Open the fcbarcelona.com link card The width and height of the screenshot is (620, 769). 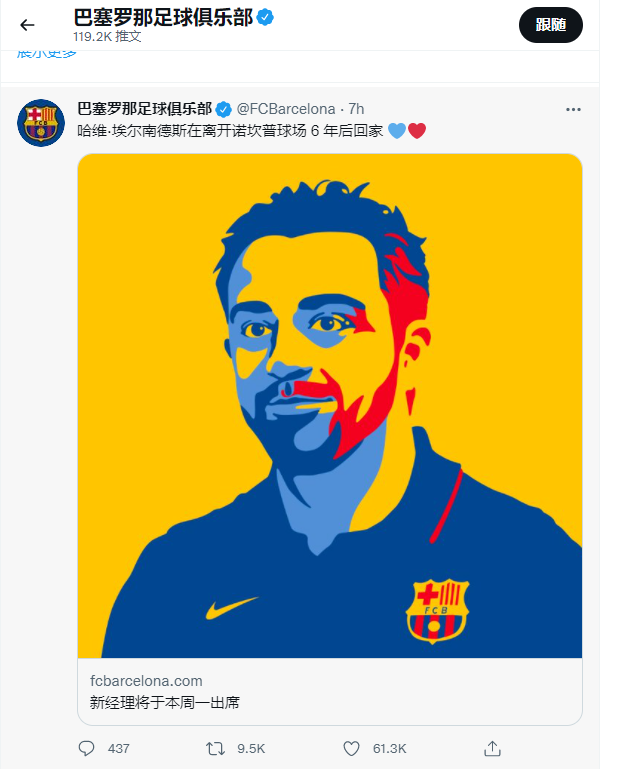click(x=330, y=692)
